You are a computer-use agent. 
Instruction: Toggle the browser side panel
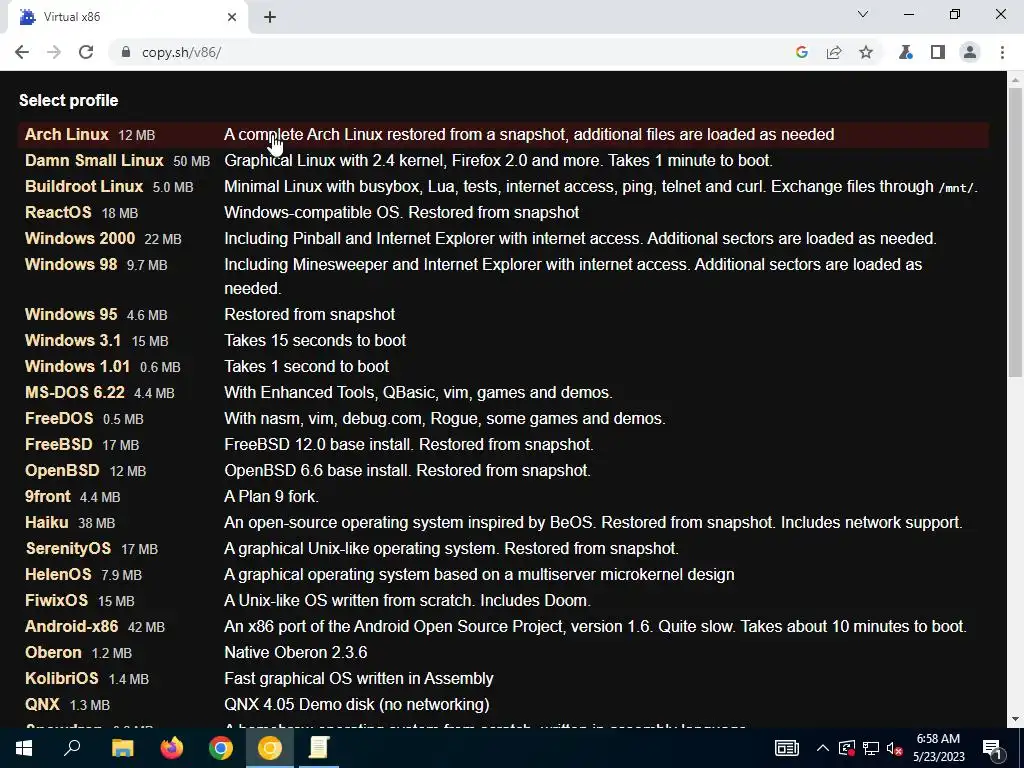(938, 52)
